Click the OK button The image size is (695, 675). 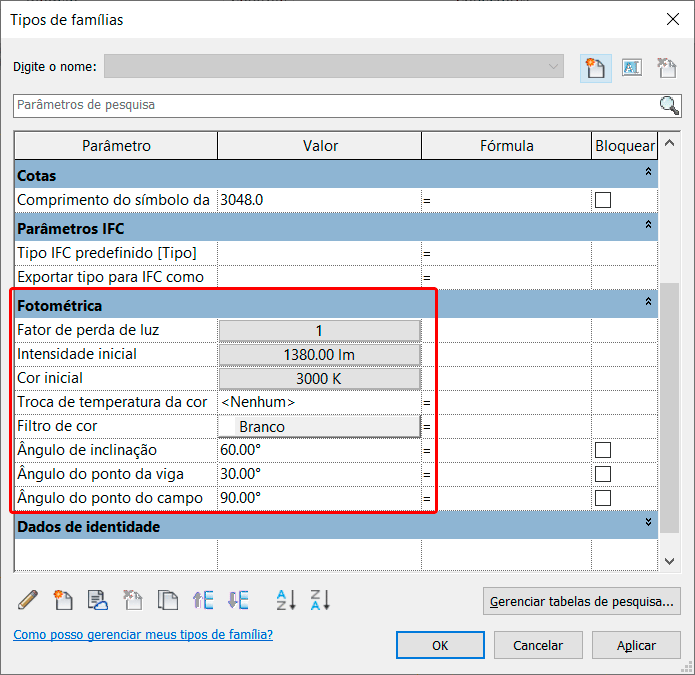440,645
